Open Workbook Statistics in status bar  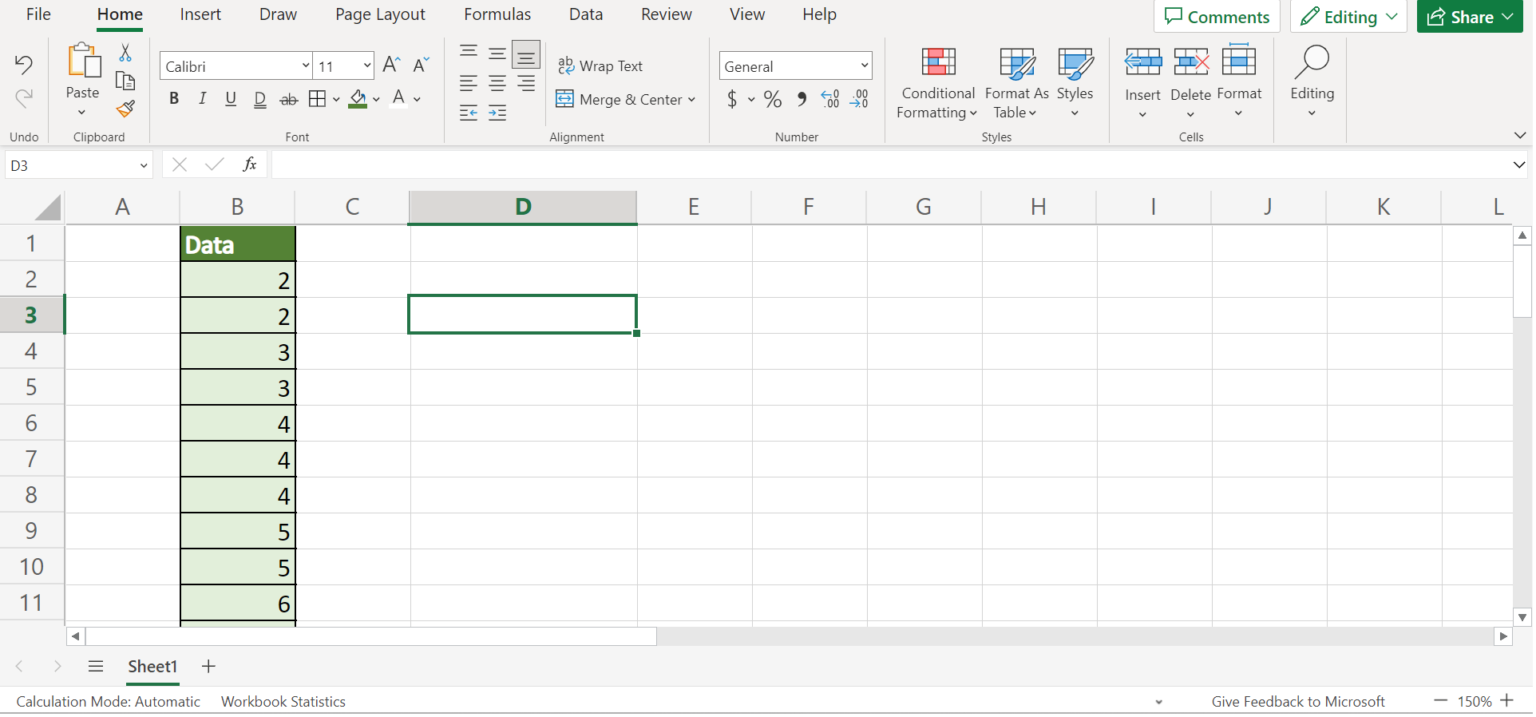[x=282, y=701]
